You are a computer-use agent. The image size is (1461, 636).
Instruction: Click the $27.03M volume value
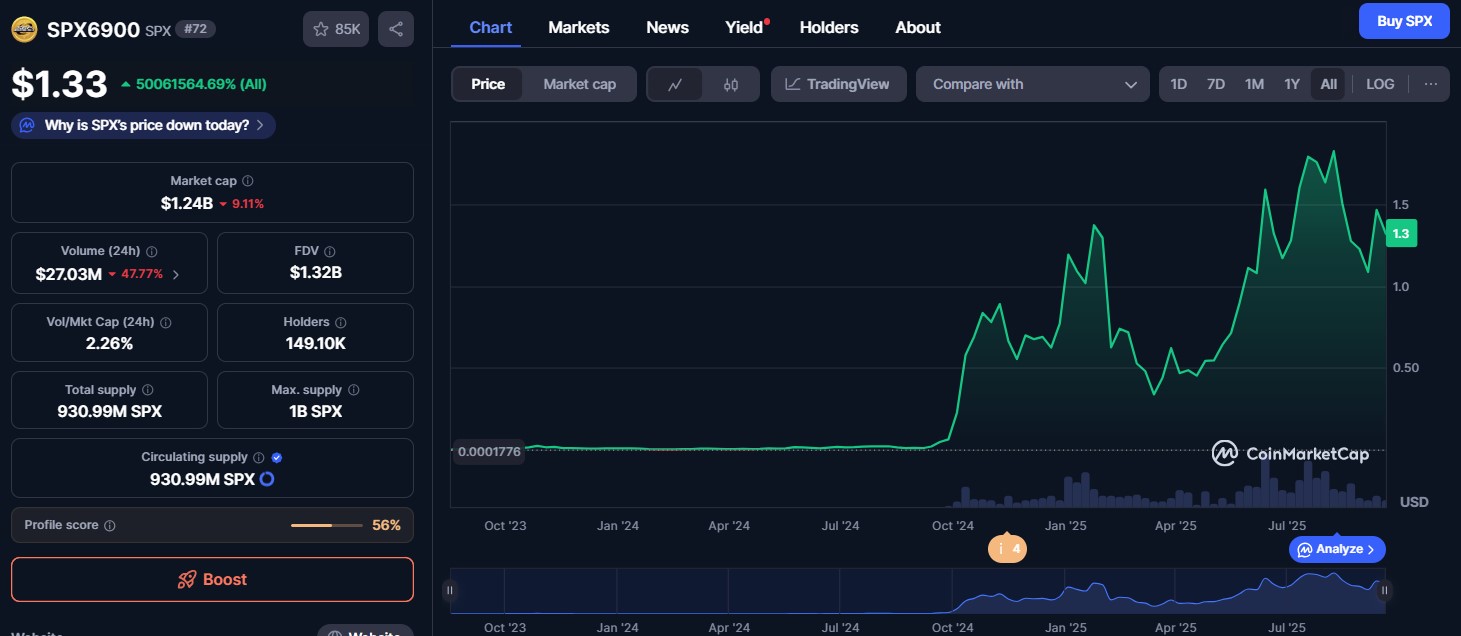69,274
